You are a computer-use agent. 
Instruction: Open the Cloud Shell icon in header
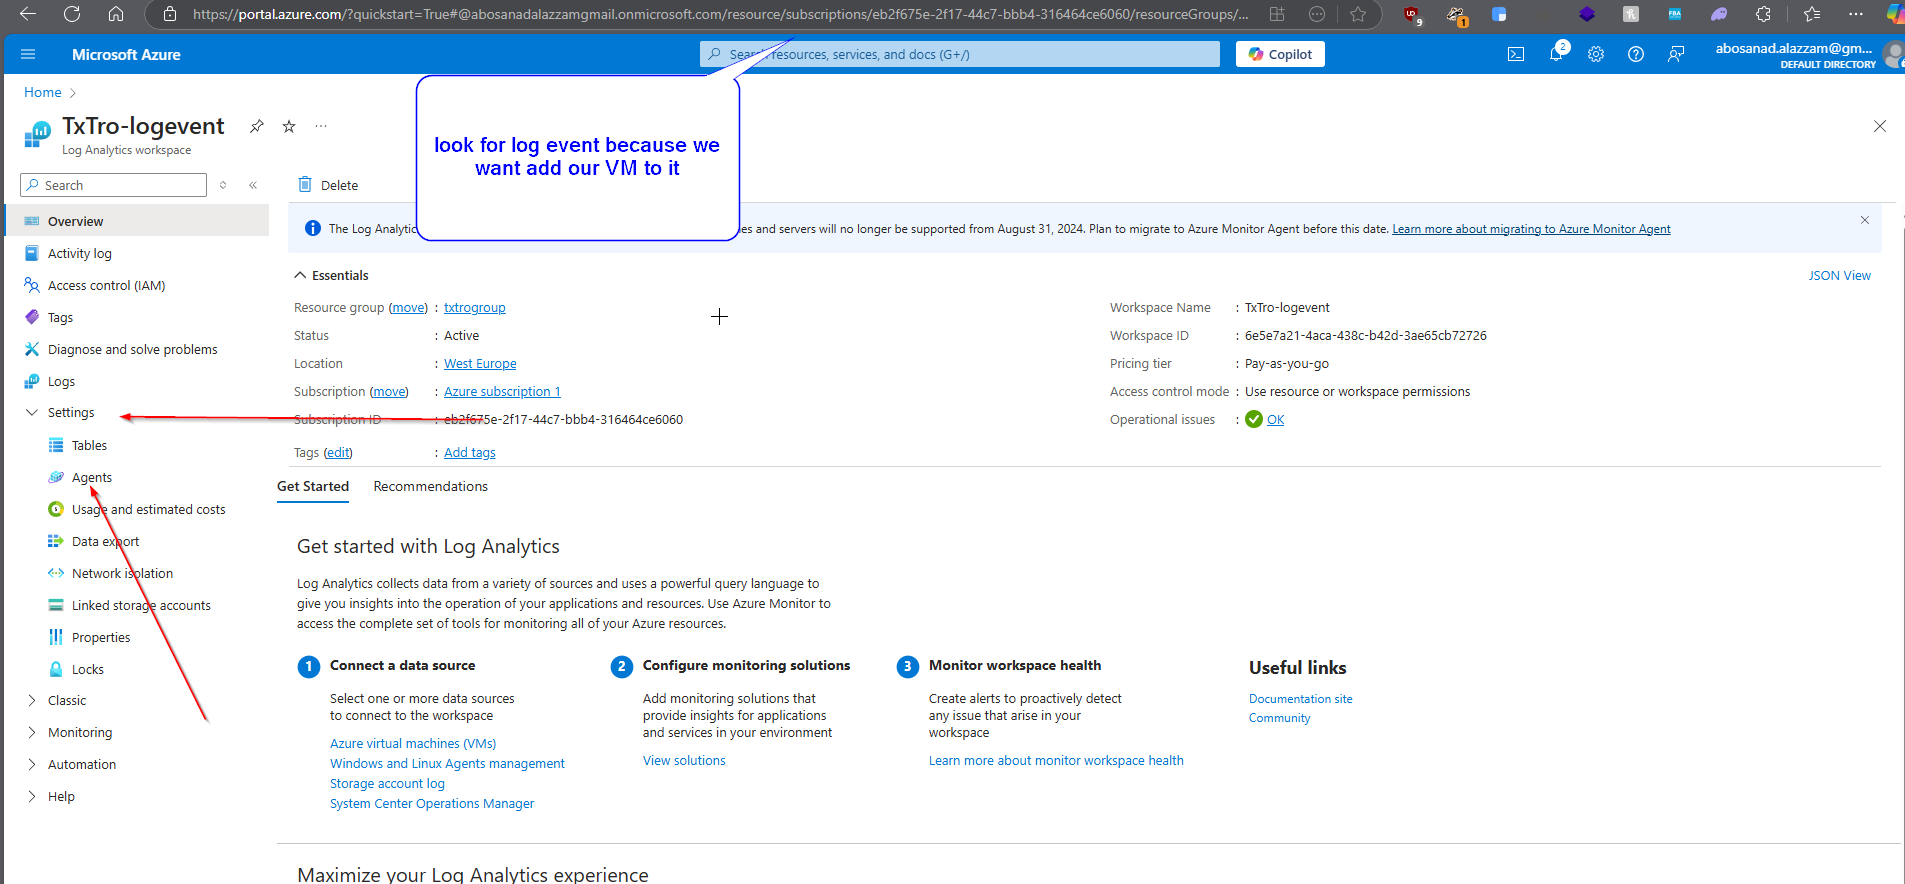pos(1516,54)
